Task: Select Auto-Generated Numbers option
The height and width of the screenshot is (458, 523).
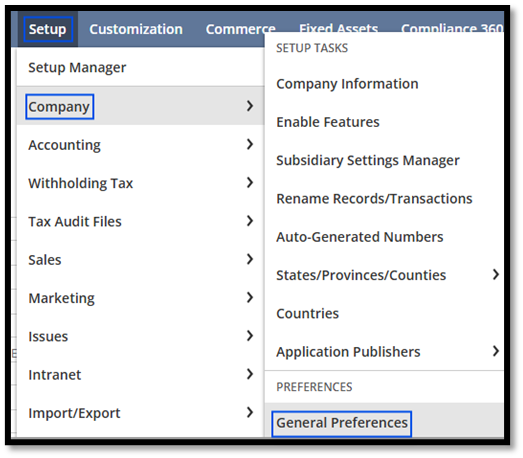Action: [360, 237]
